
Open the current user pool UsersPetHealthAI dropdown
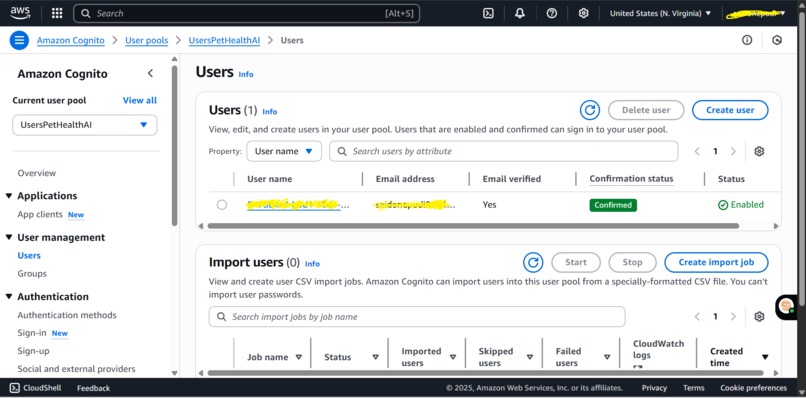point(85,125)
